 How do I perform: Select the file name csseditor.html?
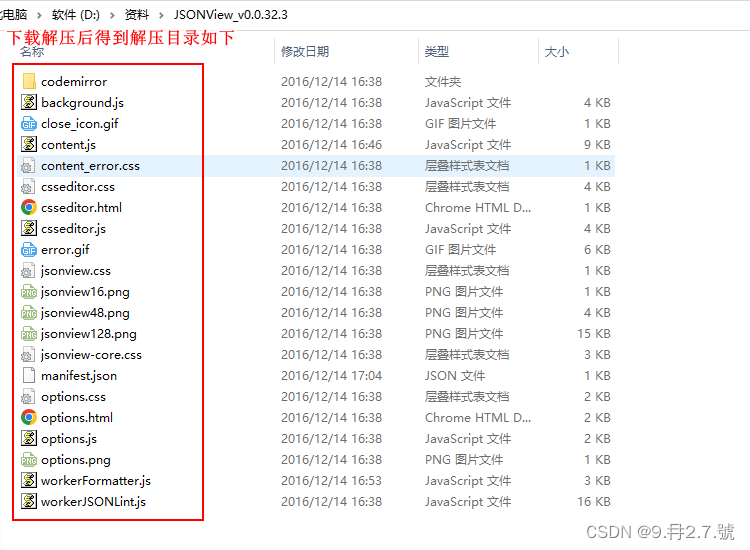81,208
